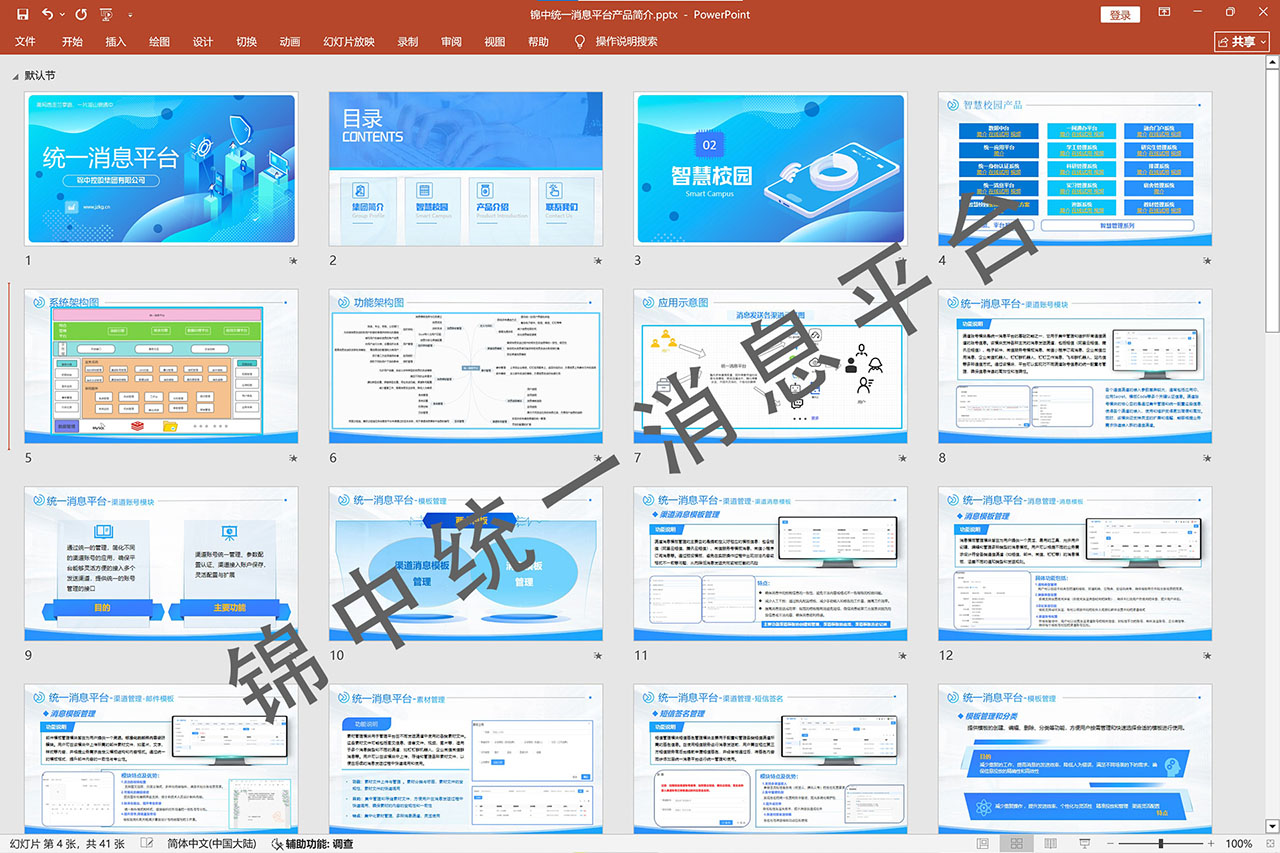Click the animation star under slide 11

(x=902, y=655)
